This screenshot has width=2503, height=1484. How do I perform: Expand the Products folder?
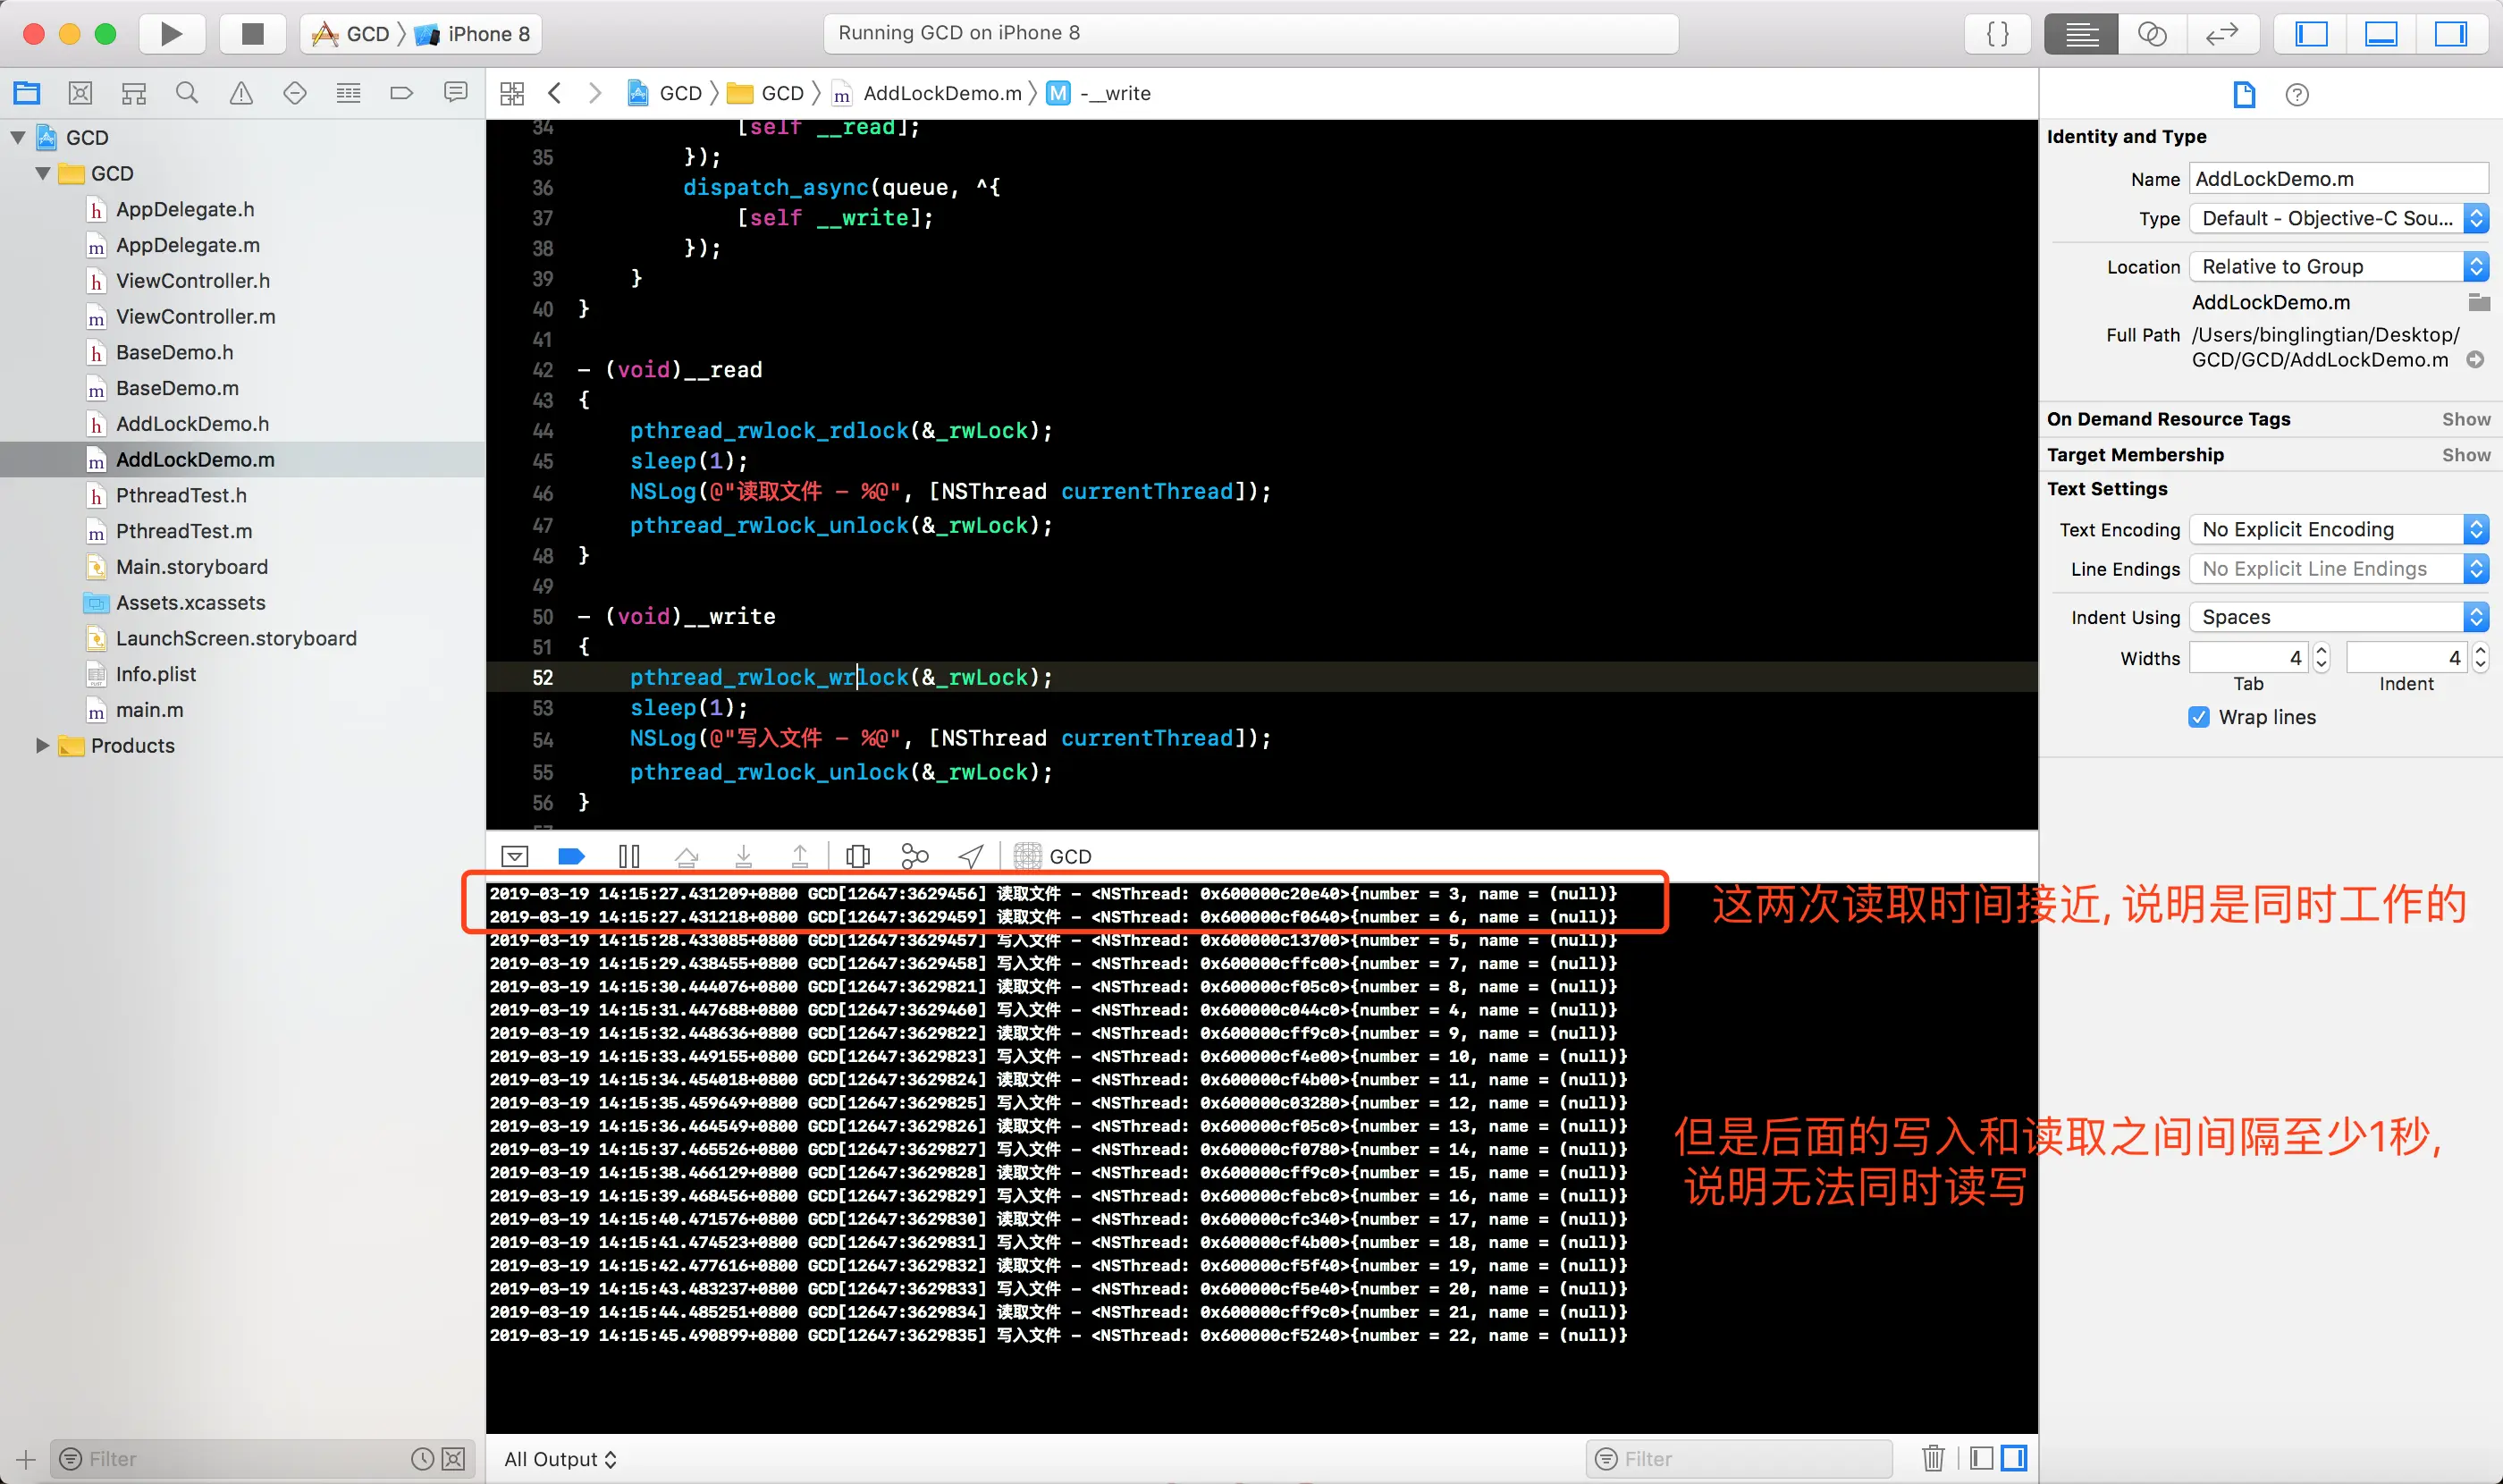pyautogui.click(x=42, y=745)
